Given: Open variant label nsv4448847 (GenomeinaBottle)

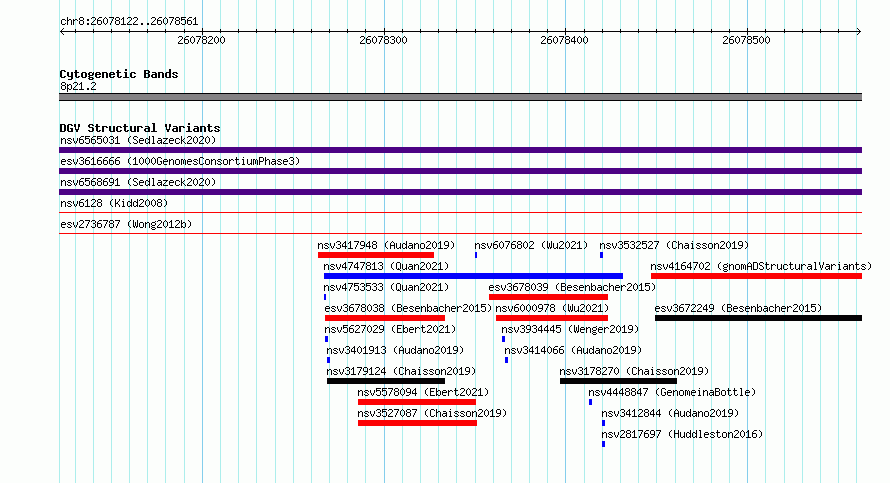Looking at the screenshot, I should pos(673,392).
